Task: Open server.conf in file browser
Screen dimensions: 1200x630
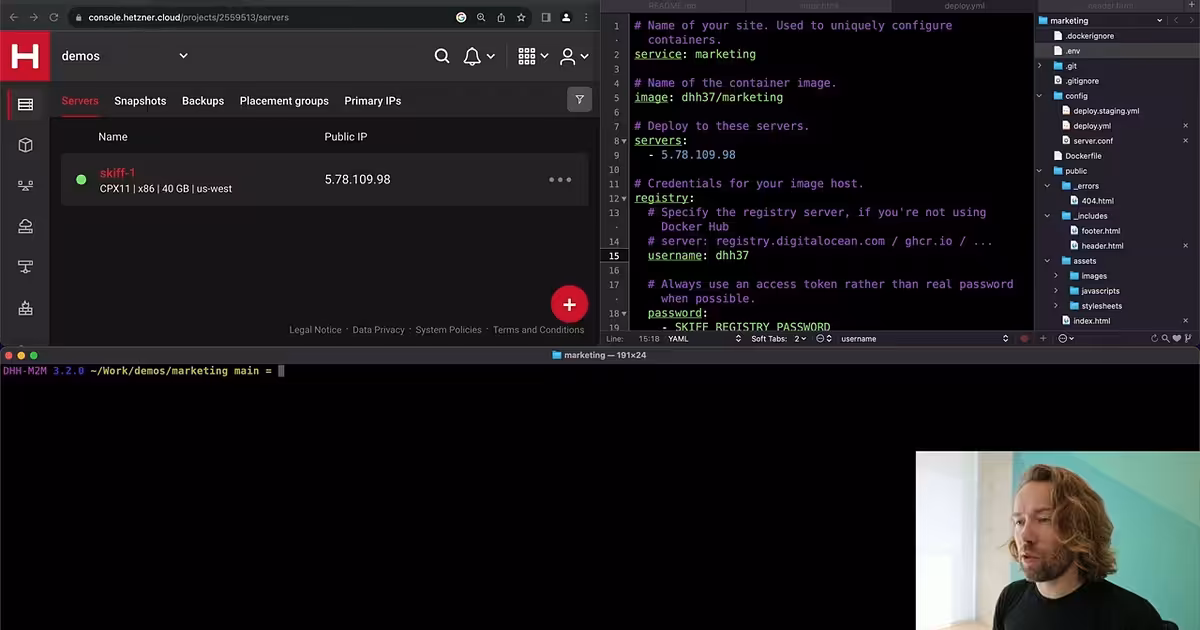Action: pyautogui.click(x=1093, y=141)
